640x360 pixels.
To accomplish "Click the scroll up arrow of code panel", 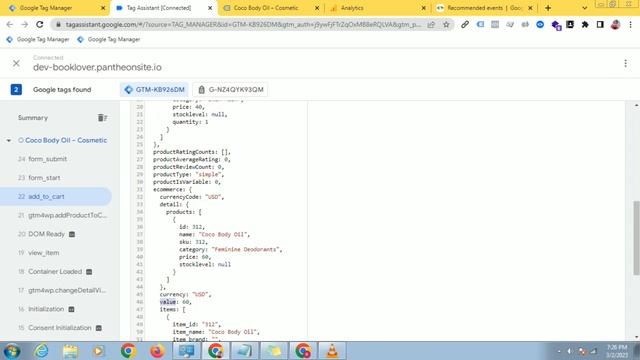I will click(x=636, y=105).
